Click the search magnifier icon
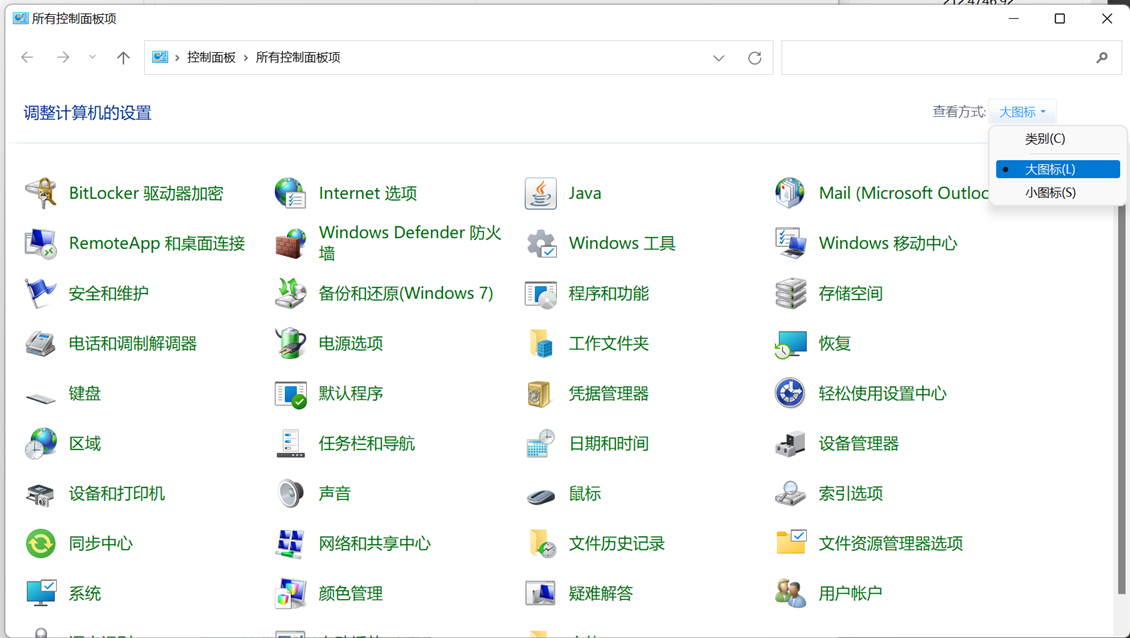The height and width of the screenshot is (638, 1130). (1102, 58)
